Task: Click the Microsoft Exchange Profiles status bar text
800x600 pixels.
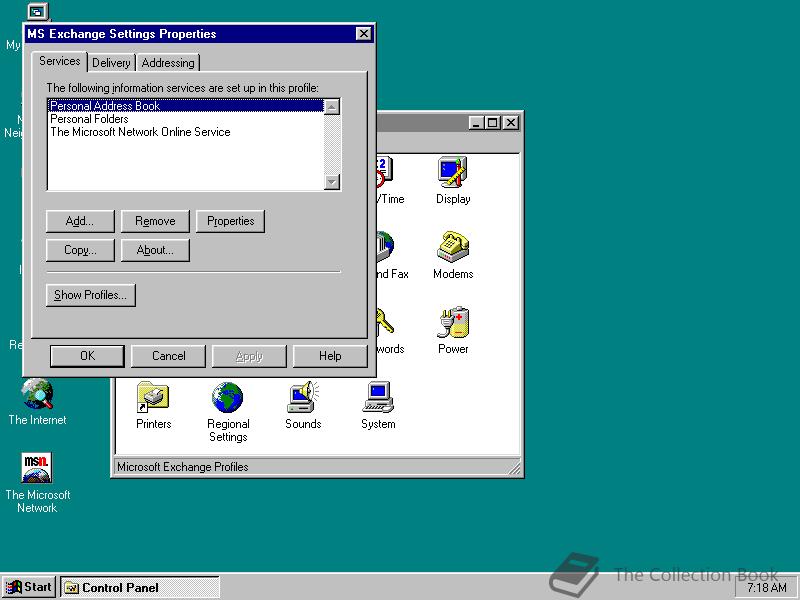Action: click(x=183, y=467)
